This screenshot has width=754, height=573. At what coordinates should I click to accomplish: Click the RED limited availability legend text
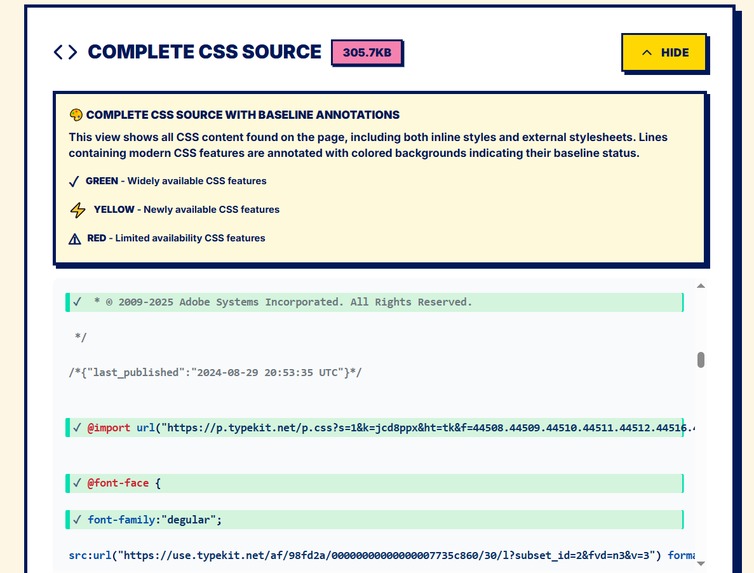(176, 238)
